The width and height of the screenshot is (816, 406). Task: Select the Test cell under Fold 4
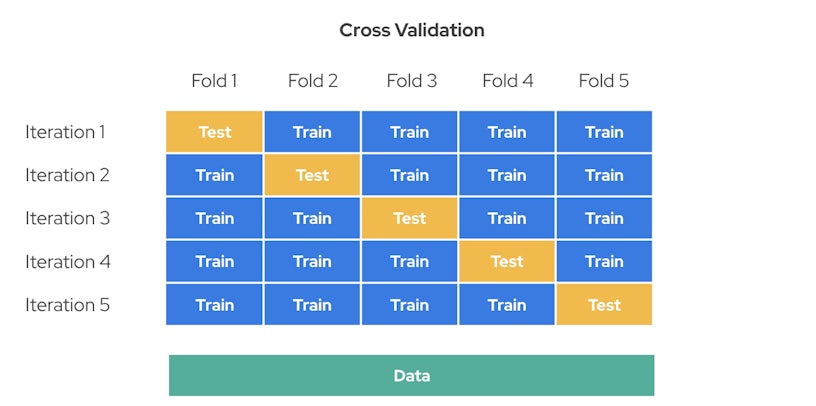(507, 261)
